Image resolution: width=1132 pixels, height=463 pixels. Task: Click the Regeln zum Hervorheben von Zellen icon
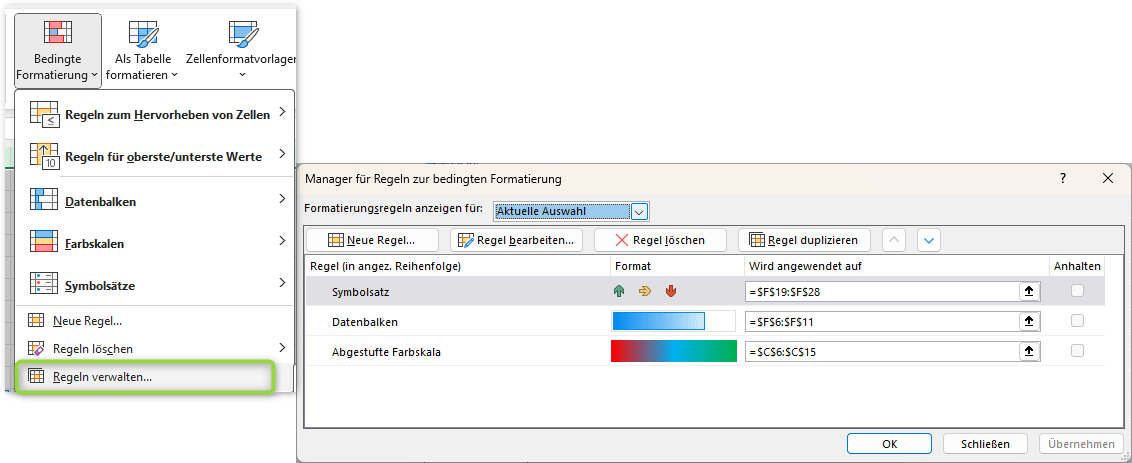tap(43, 114)
